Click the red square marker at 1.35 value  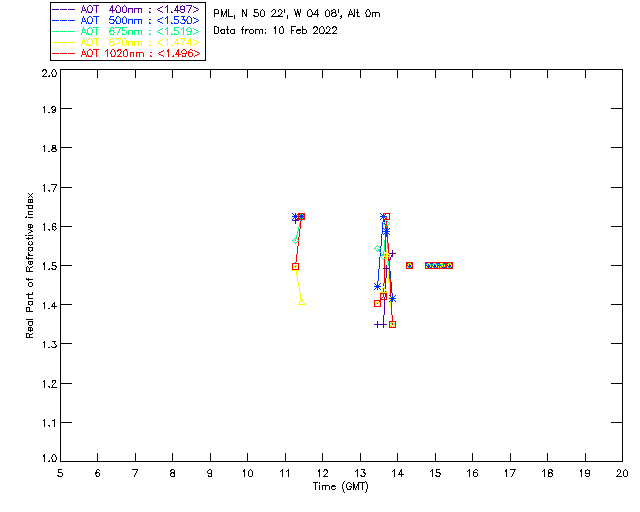click(393, 325)
